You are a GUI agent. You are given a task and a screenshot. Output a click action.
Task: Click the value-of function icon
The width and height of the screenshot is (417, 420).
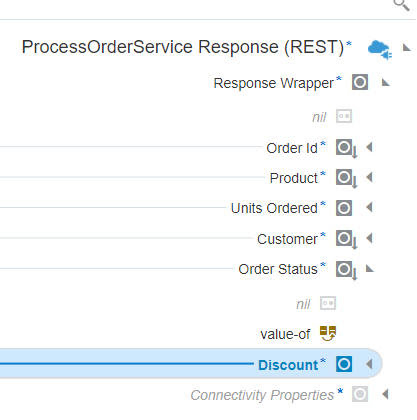(x=328, y=334)
